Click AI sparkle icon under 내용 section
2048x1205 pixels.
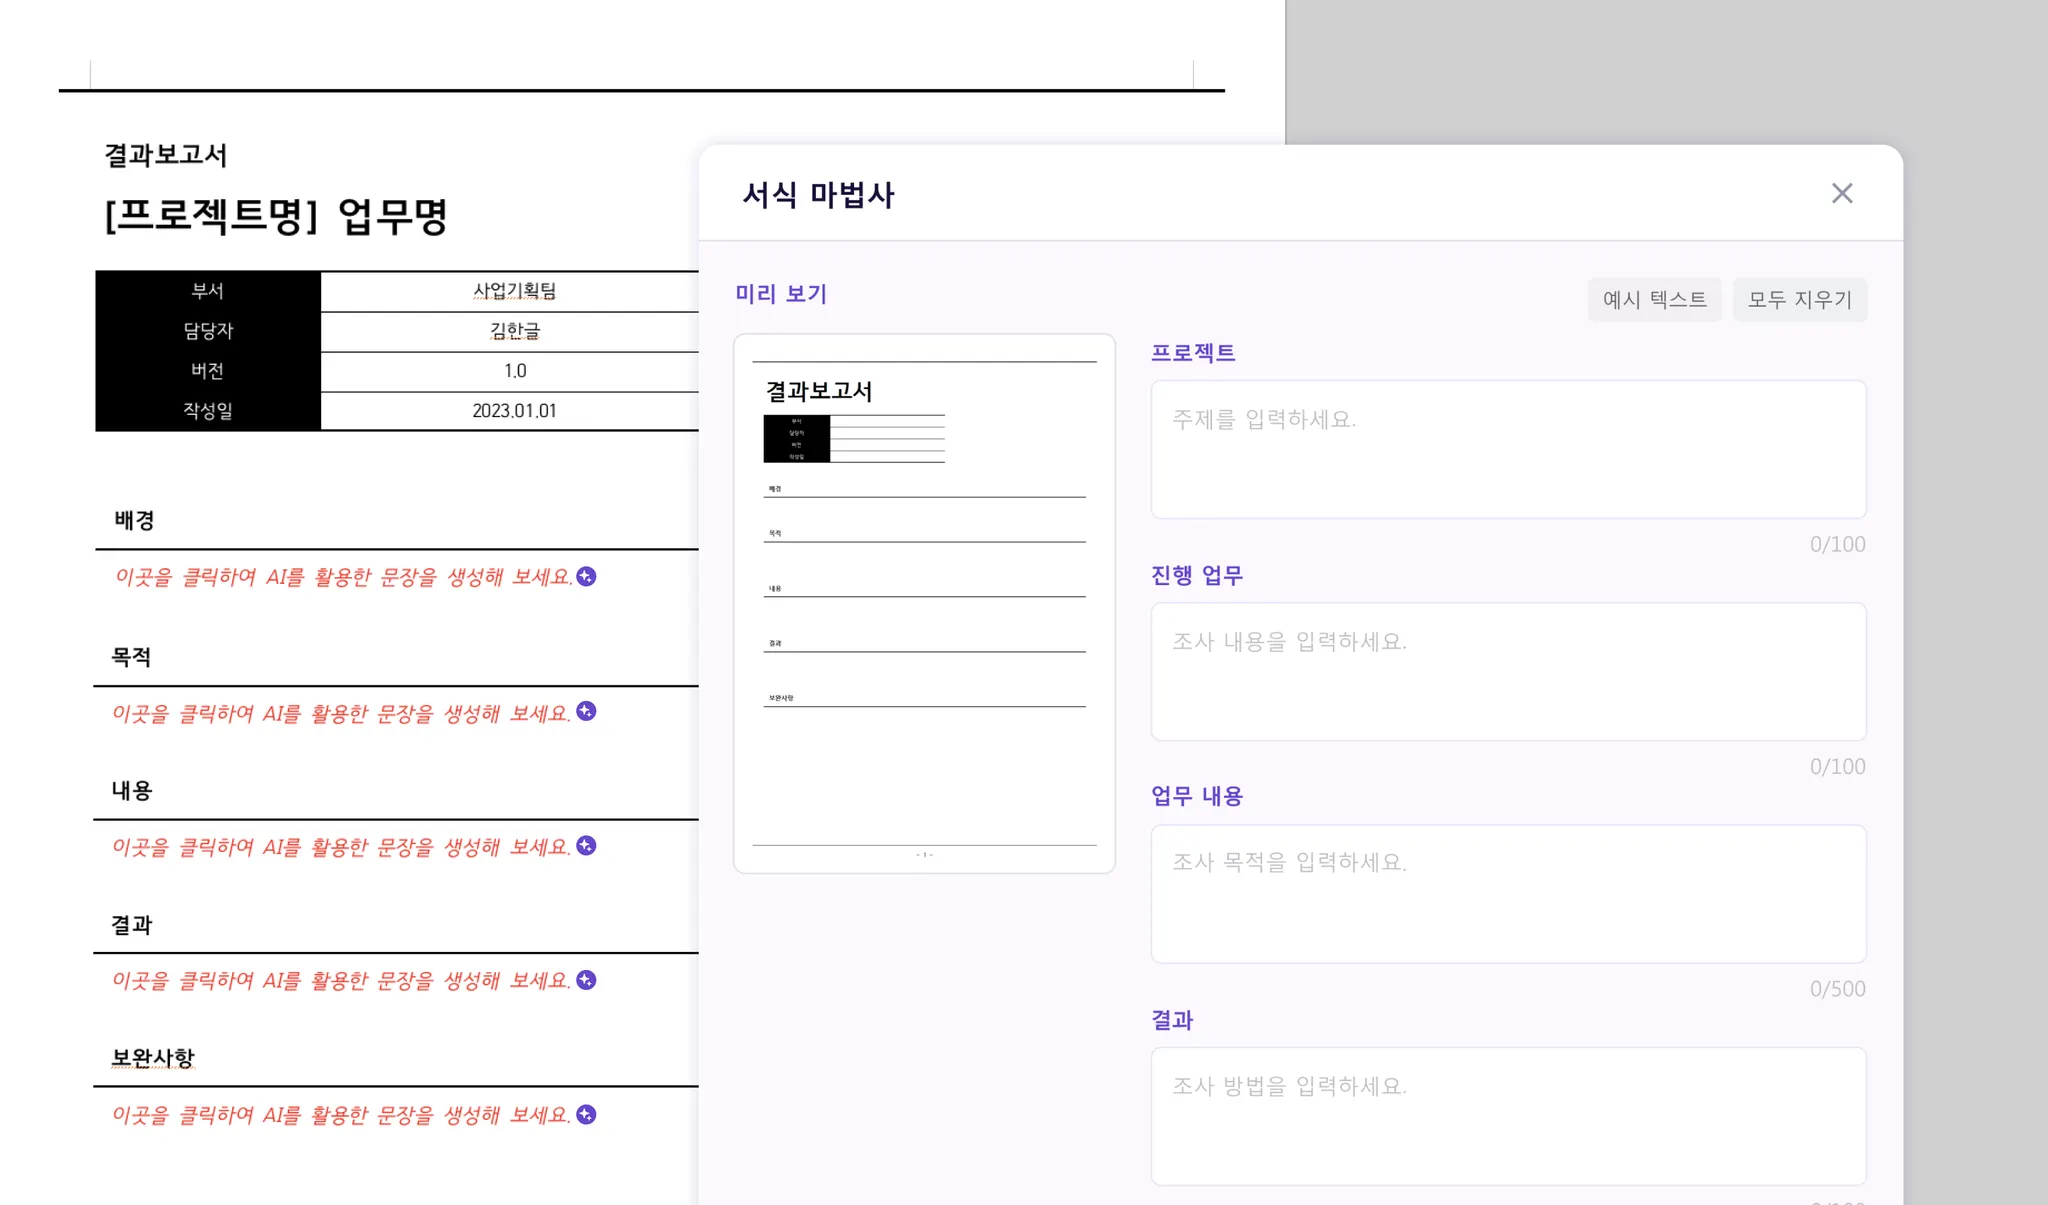pyautogui.click(x=587, y=846)
